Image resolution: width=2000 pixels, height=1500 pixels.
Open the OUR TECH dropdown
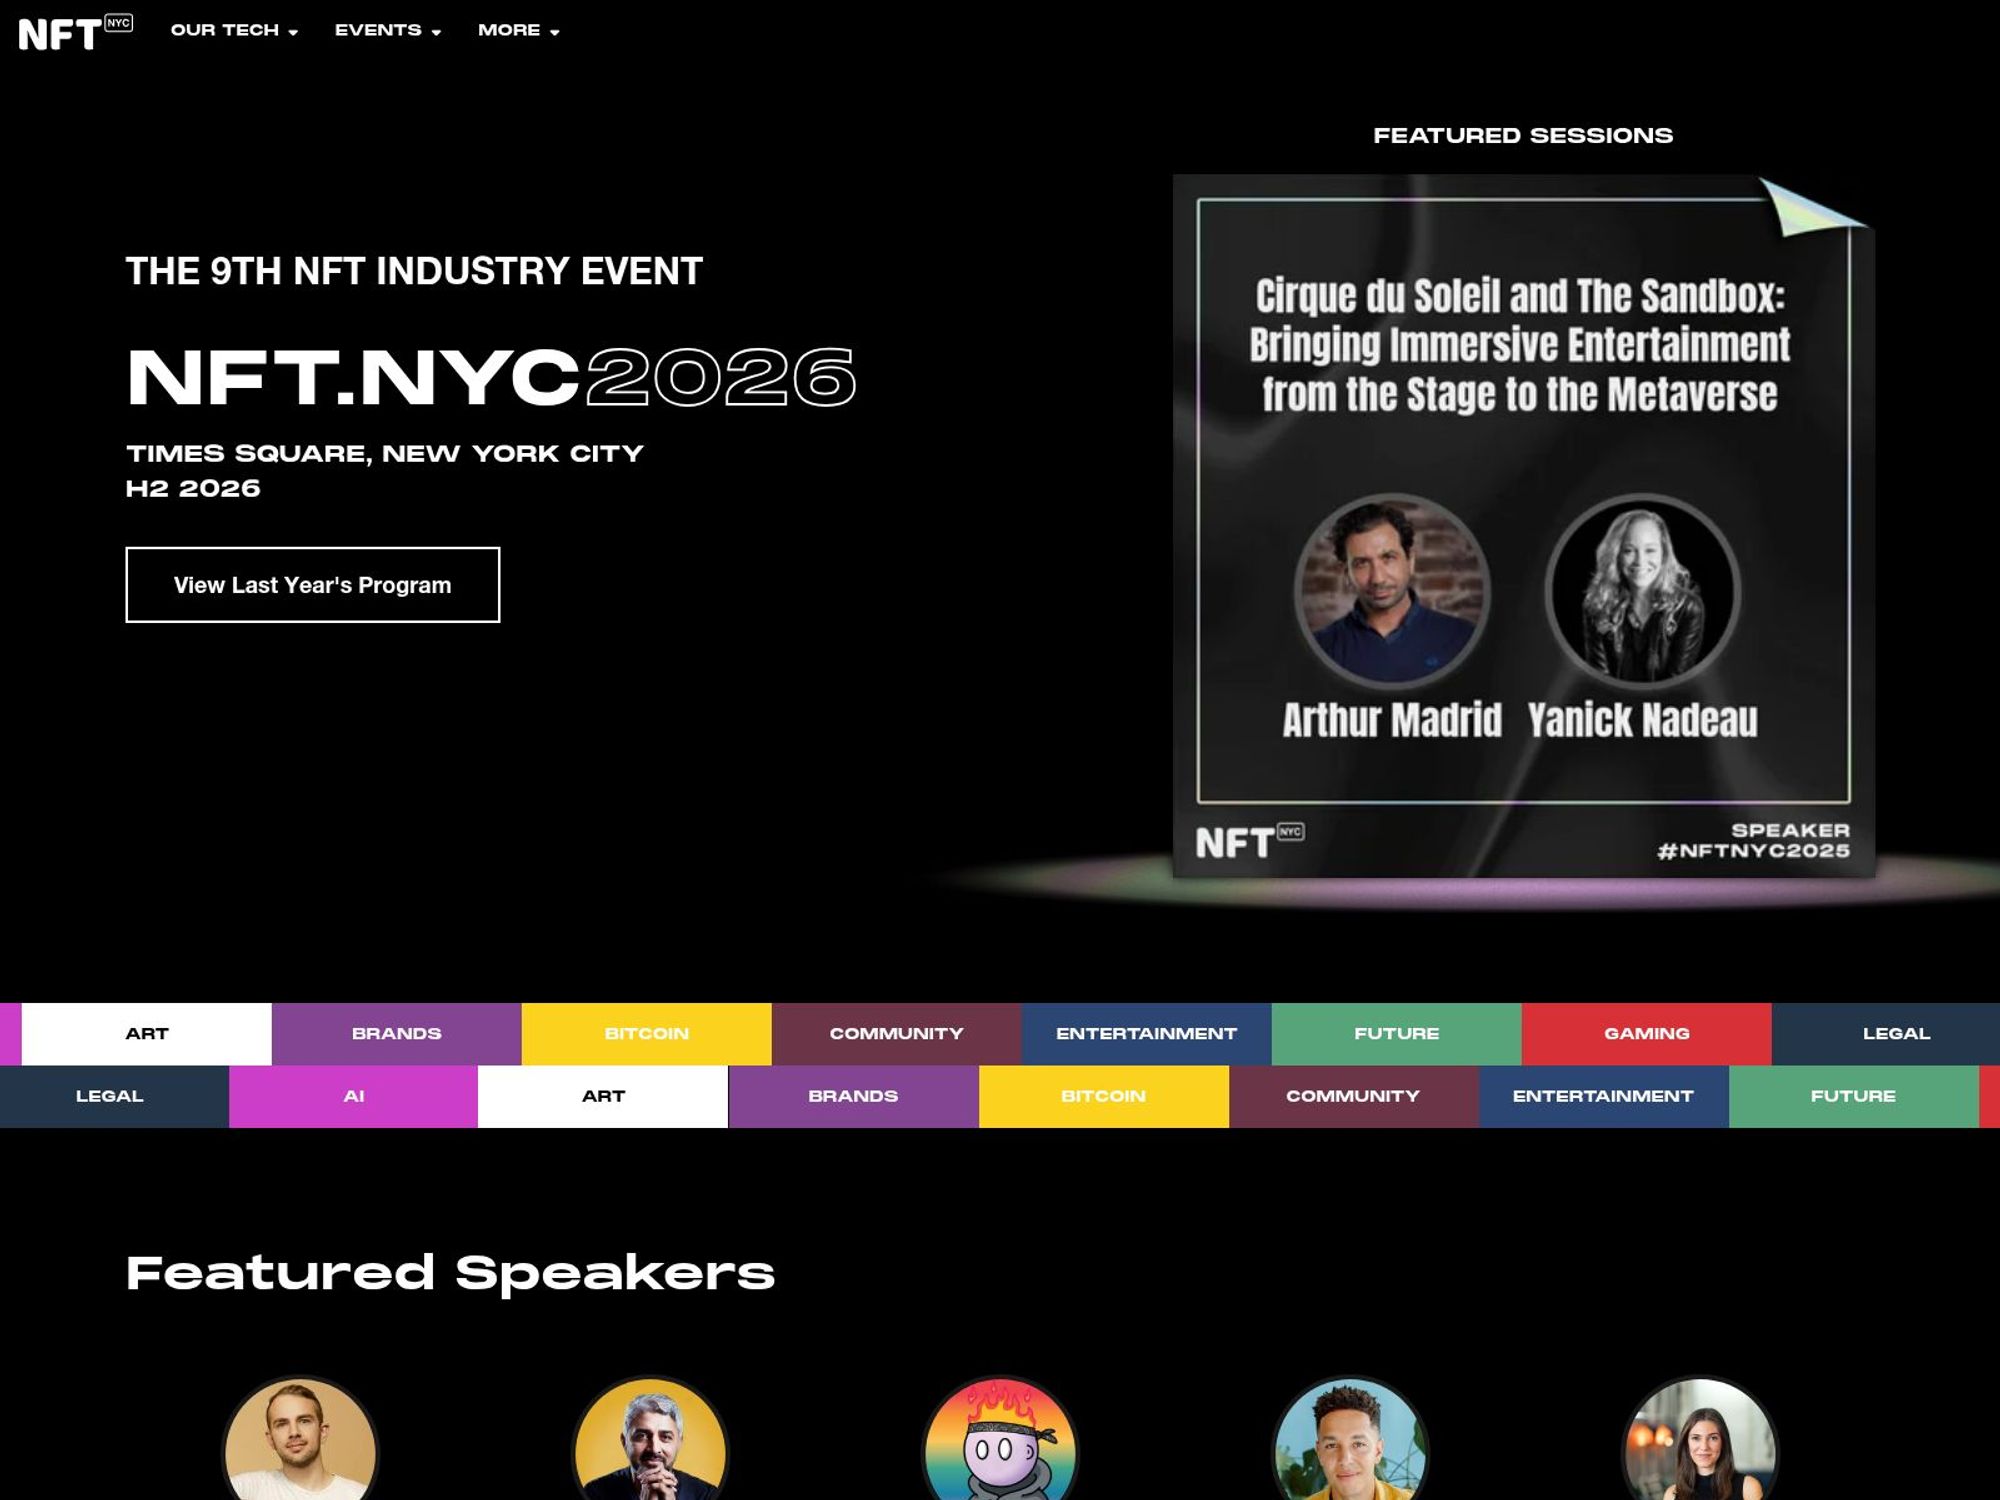coord(232,30)
